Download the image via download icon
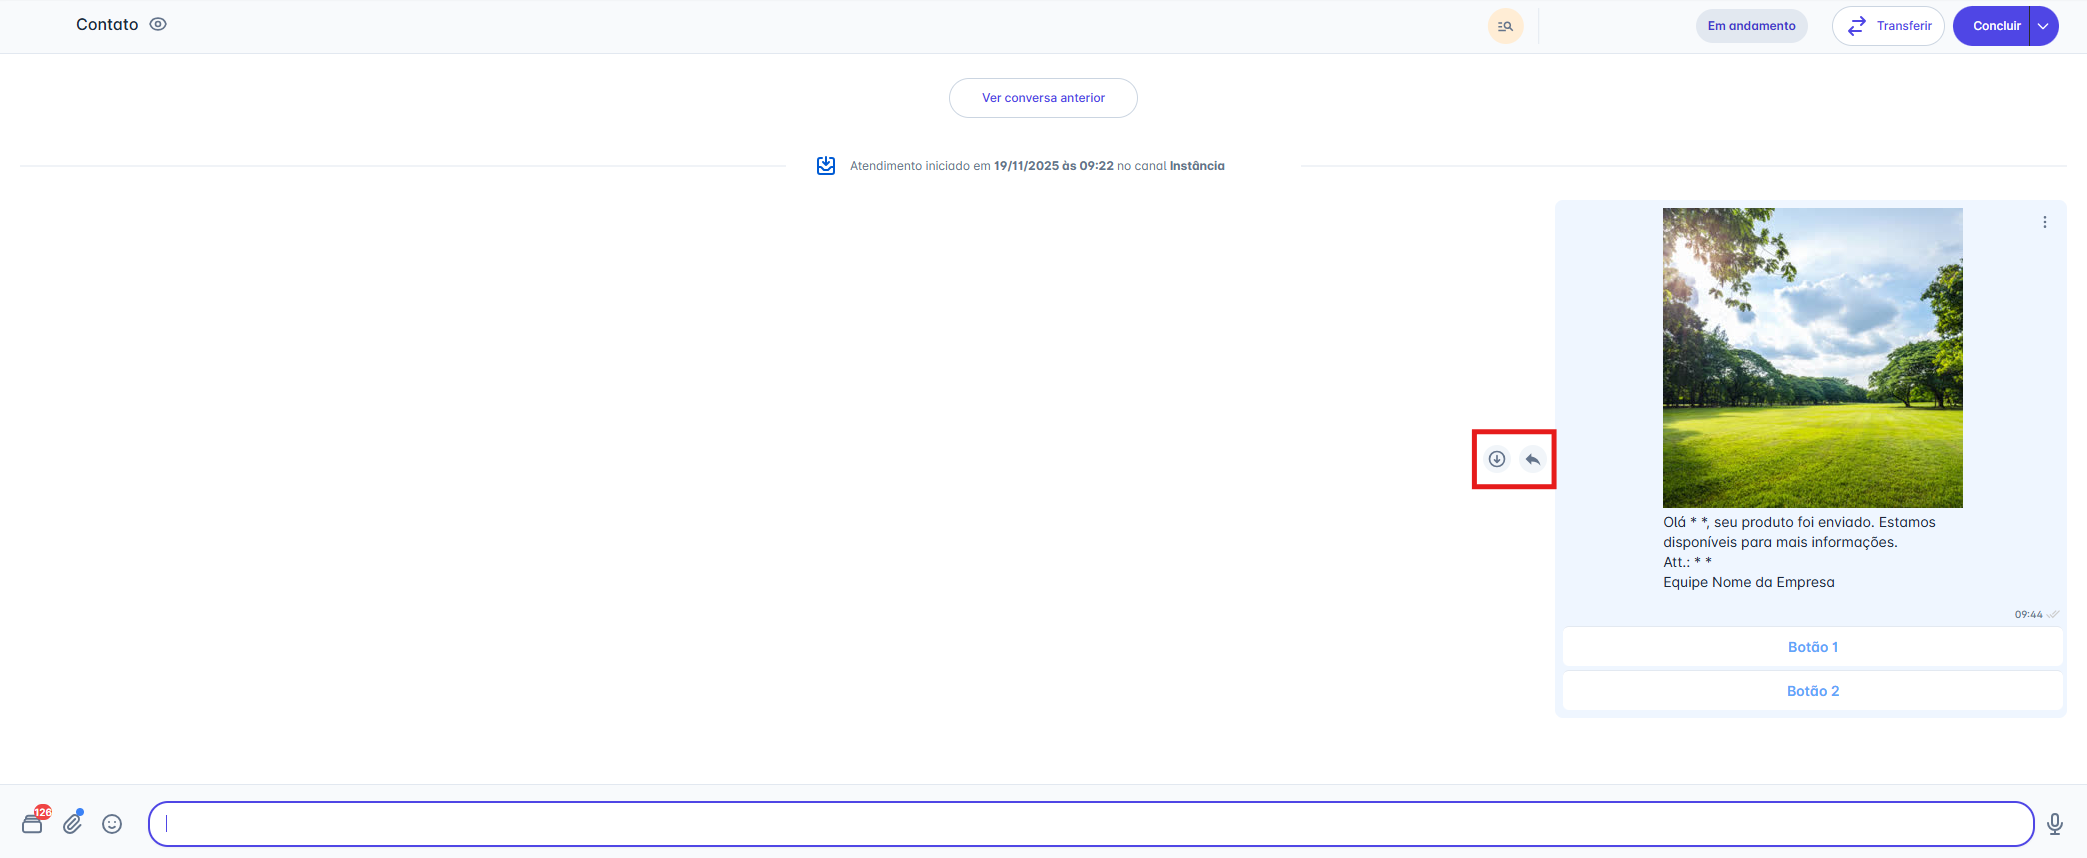Viewport: 2087px width, 858px height. 1497,459
